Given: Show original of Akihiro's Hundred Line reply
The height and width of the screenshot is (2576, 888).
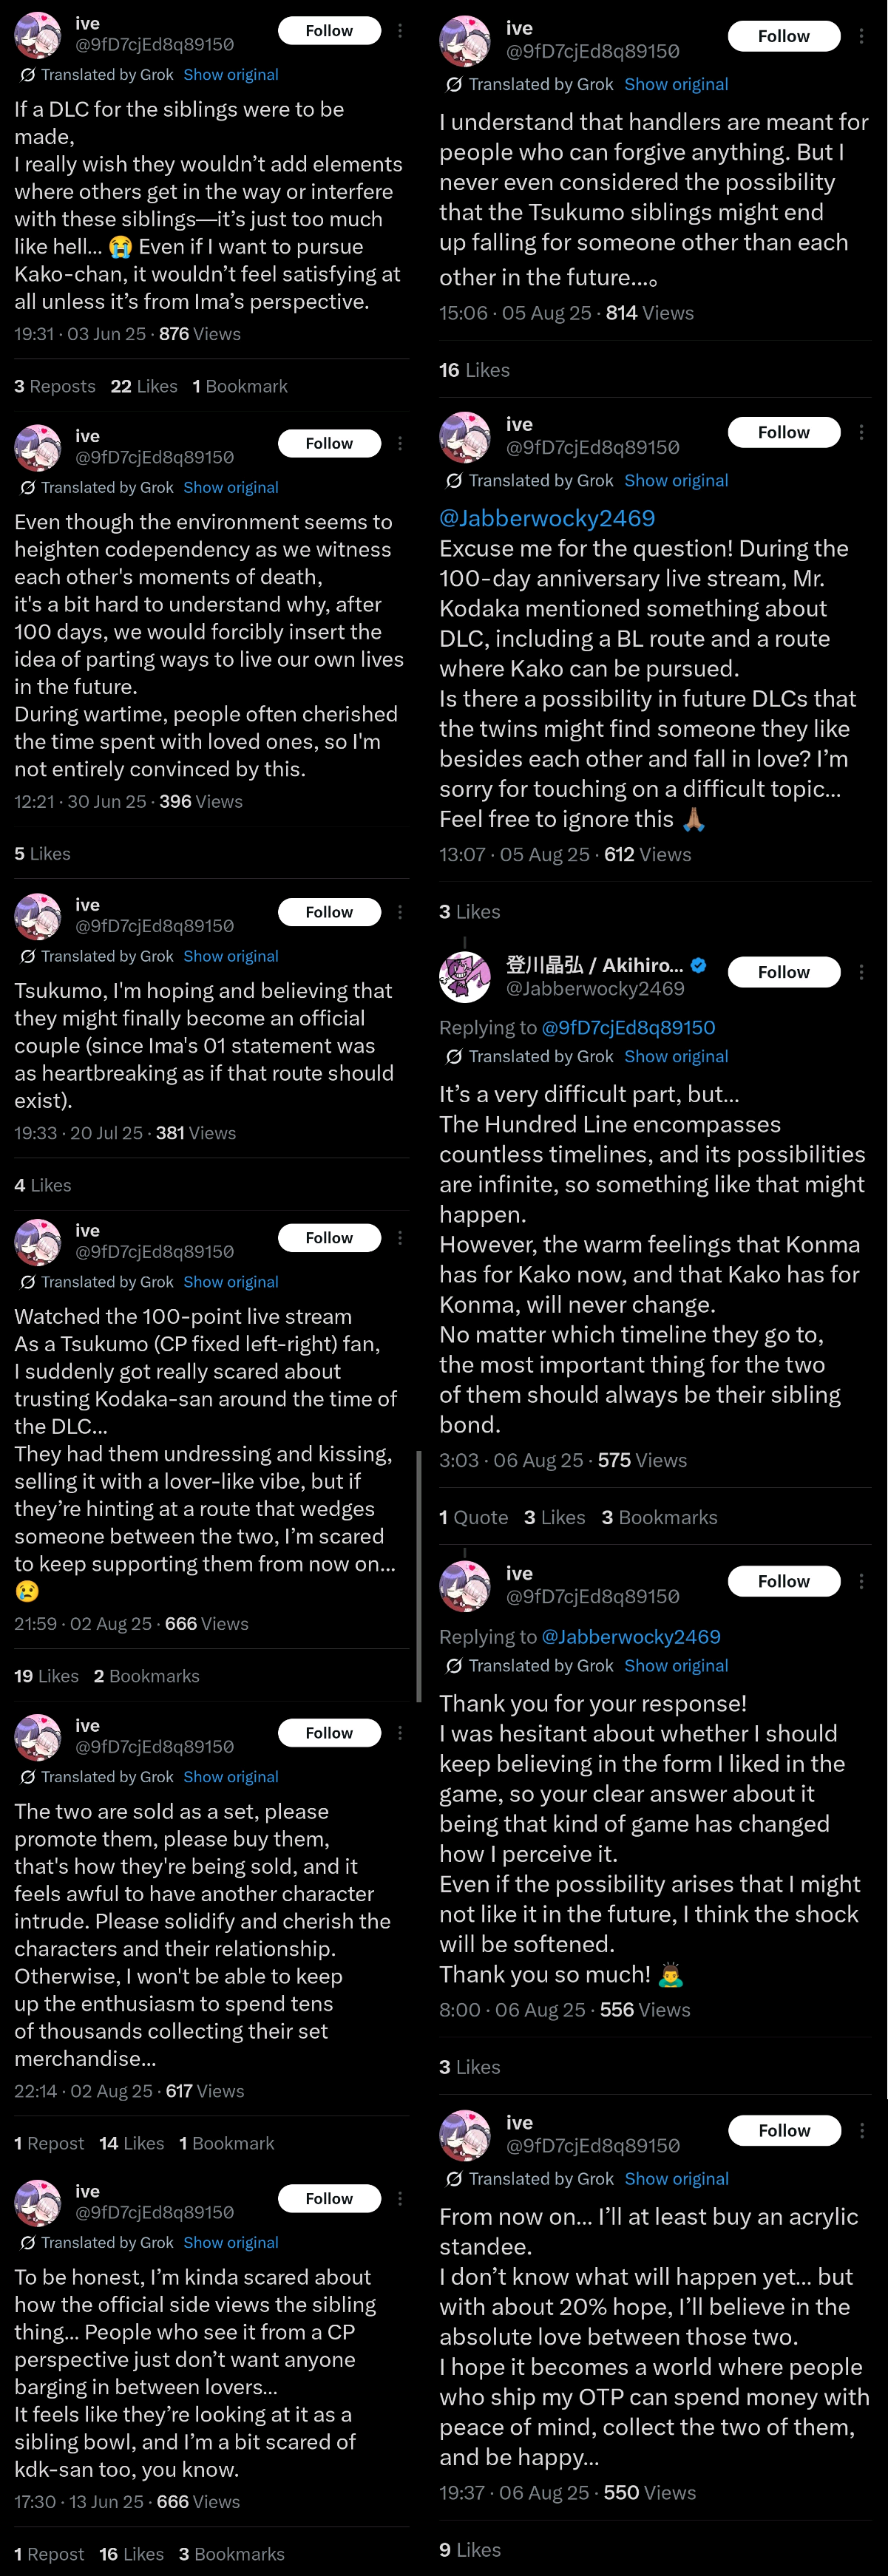Looking at the screenshot, I should point(676,1056).
